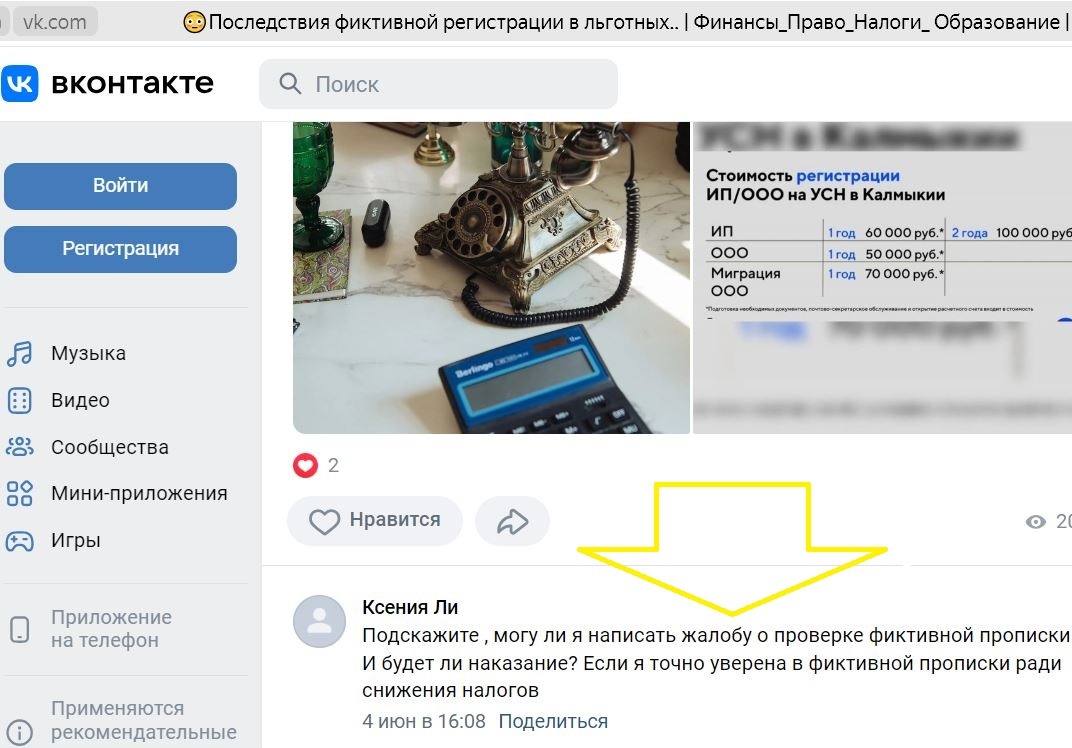Open Мини-приложения grid icon
Viewport: 1072px width, 748px height.
coord(19,493)
